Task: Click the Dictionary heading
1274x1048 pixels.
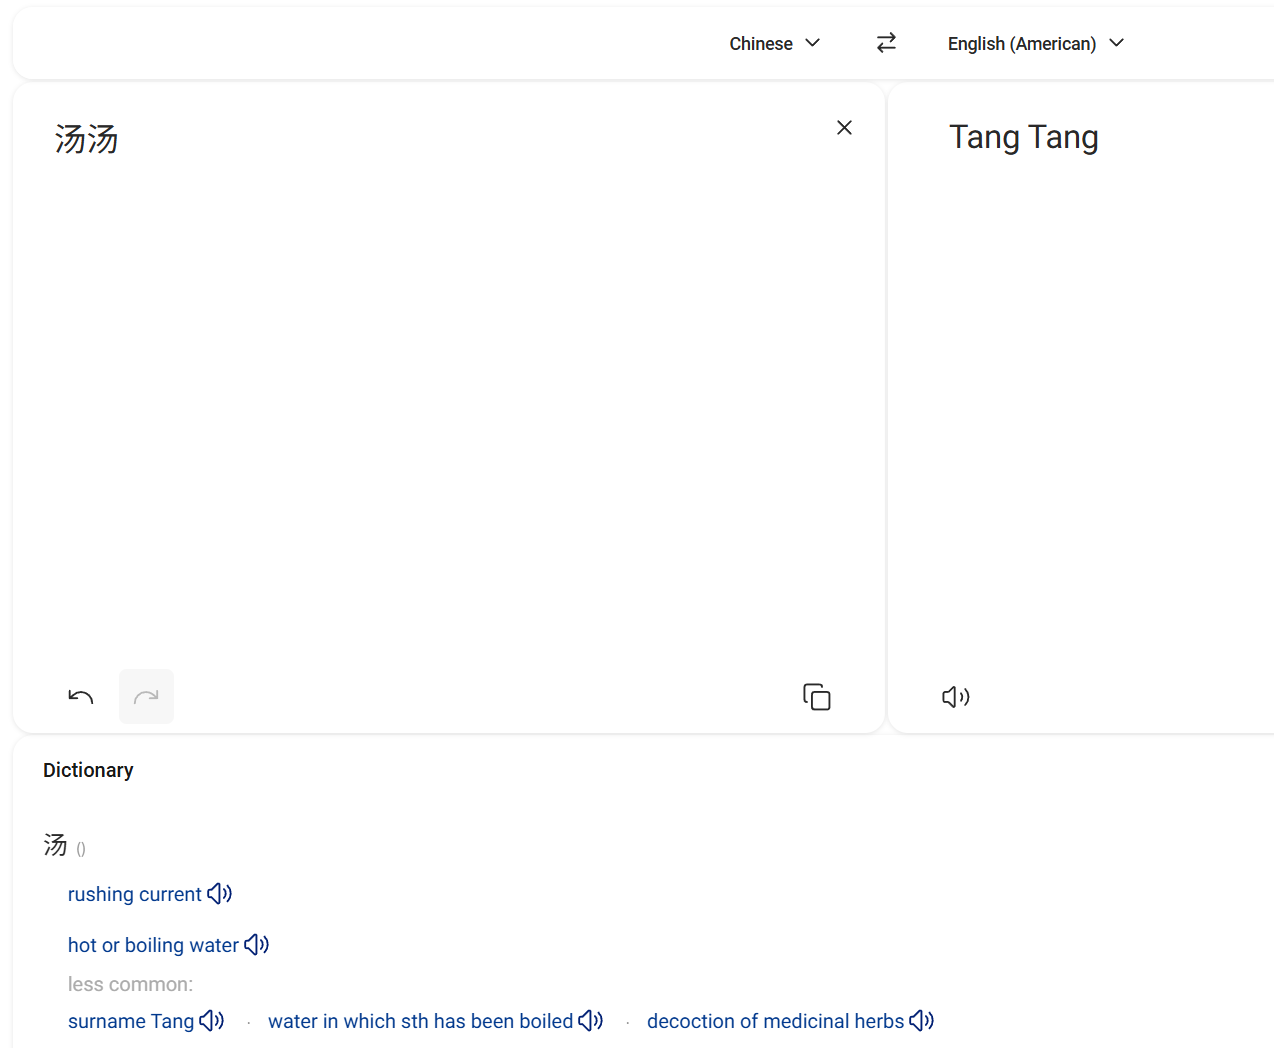Action: point(88,770)
